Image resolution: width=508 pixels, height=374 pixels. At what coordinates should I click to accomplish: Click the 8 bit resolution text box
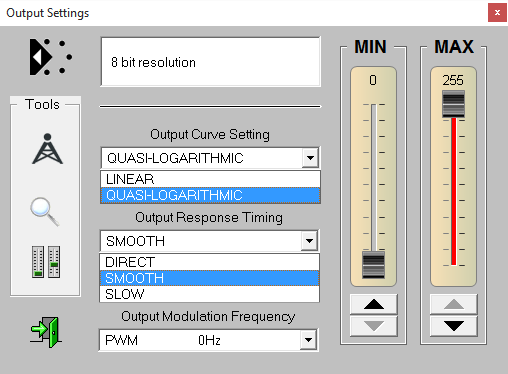(211, 62)
